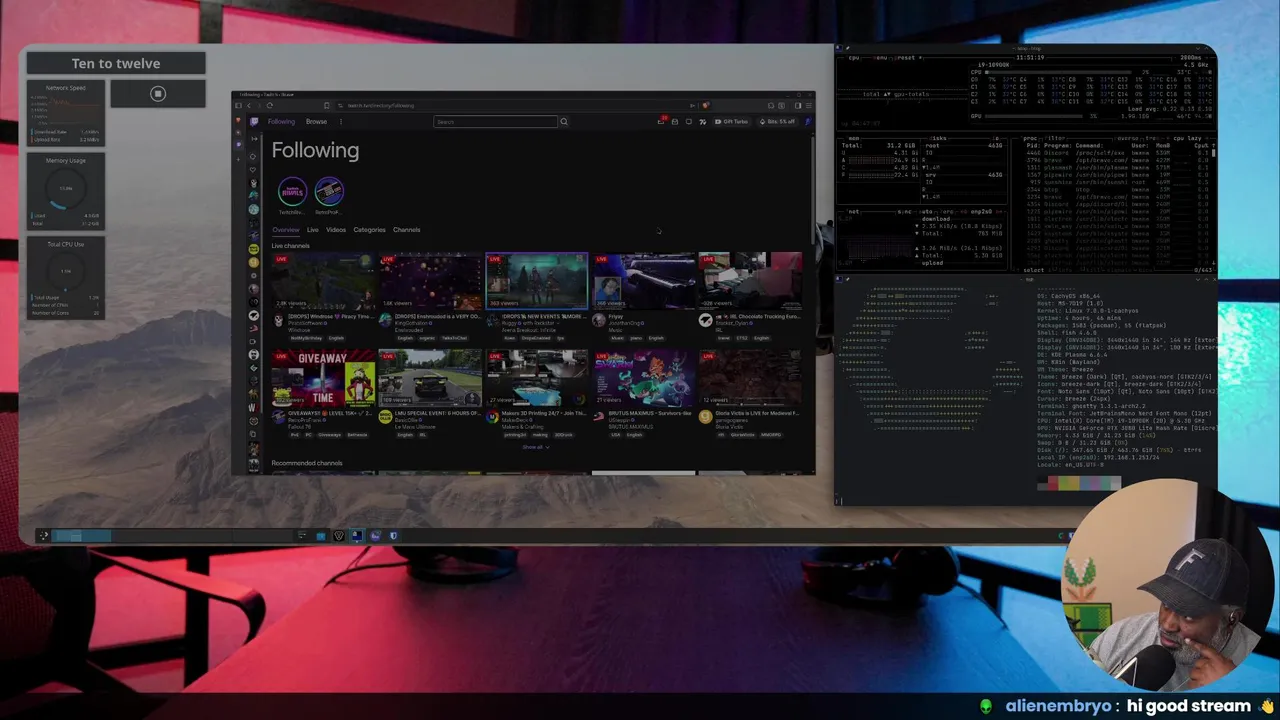Open the Gloria Victis Medieval stream thumbnail
This screenshot has width=1280, height=720.
tap(750, 377)
